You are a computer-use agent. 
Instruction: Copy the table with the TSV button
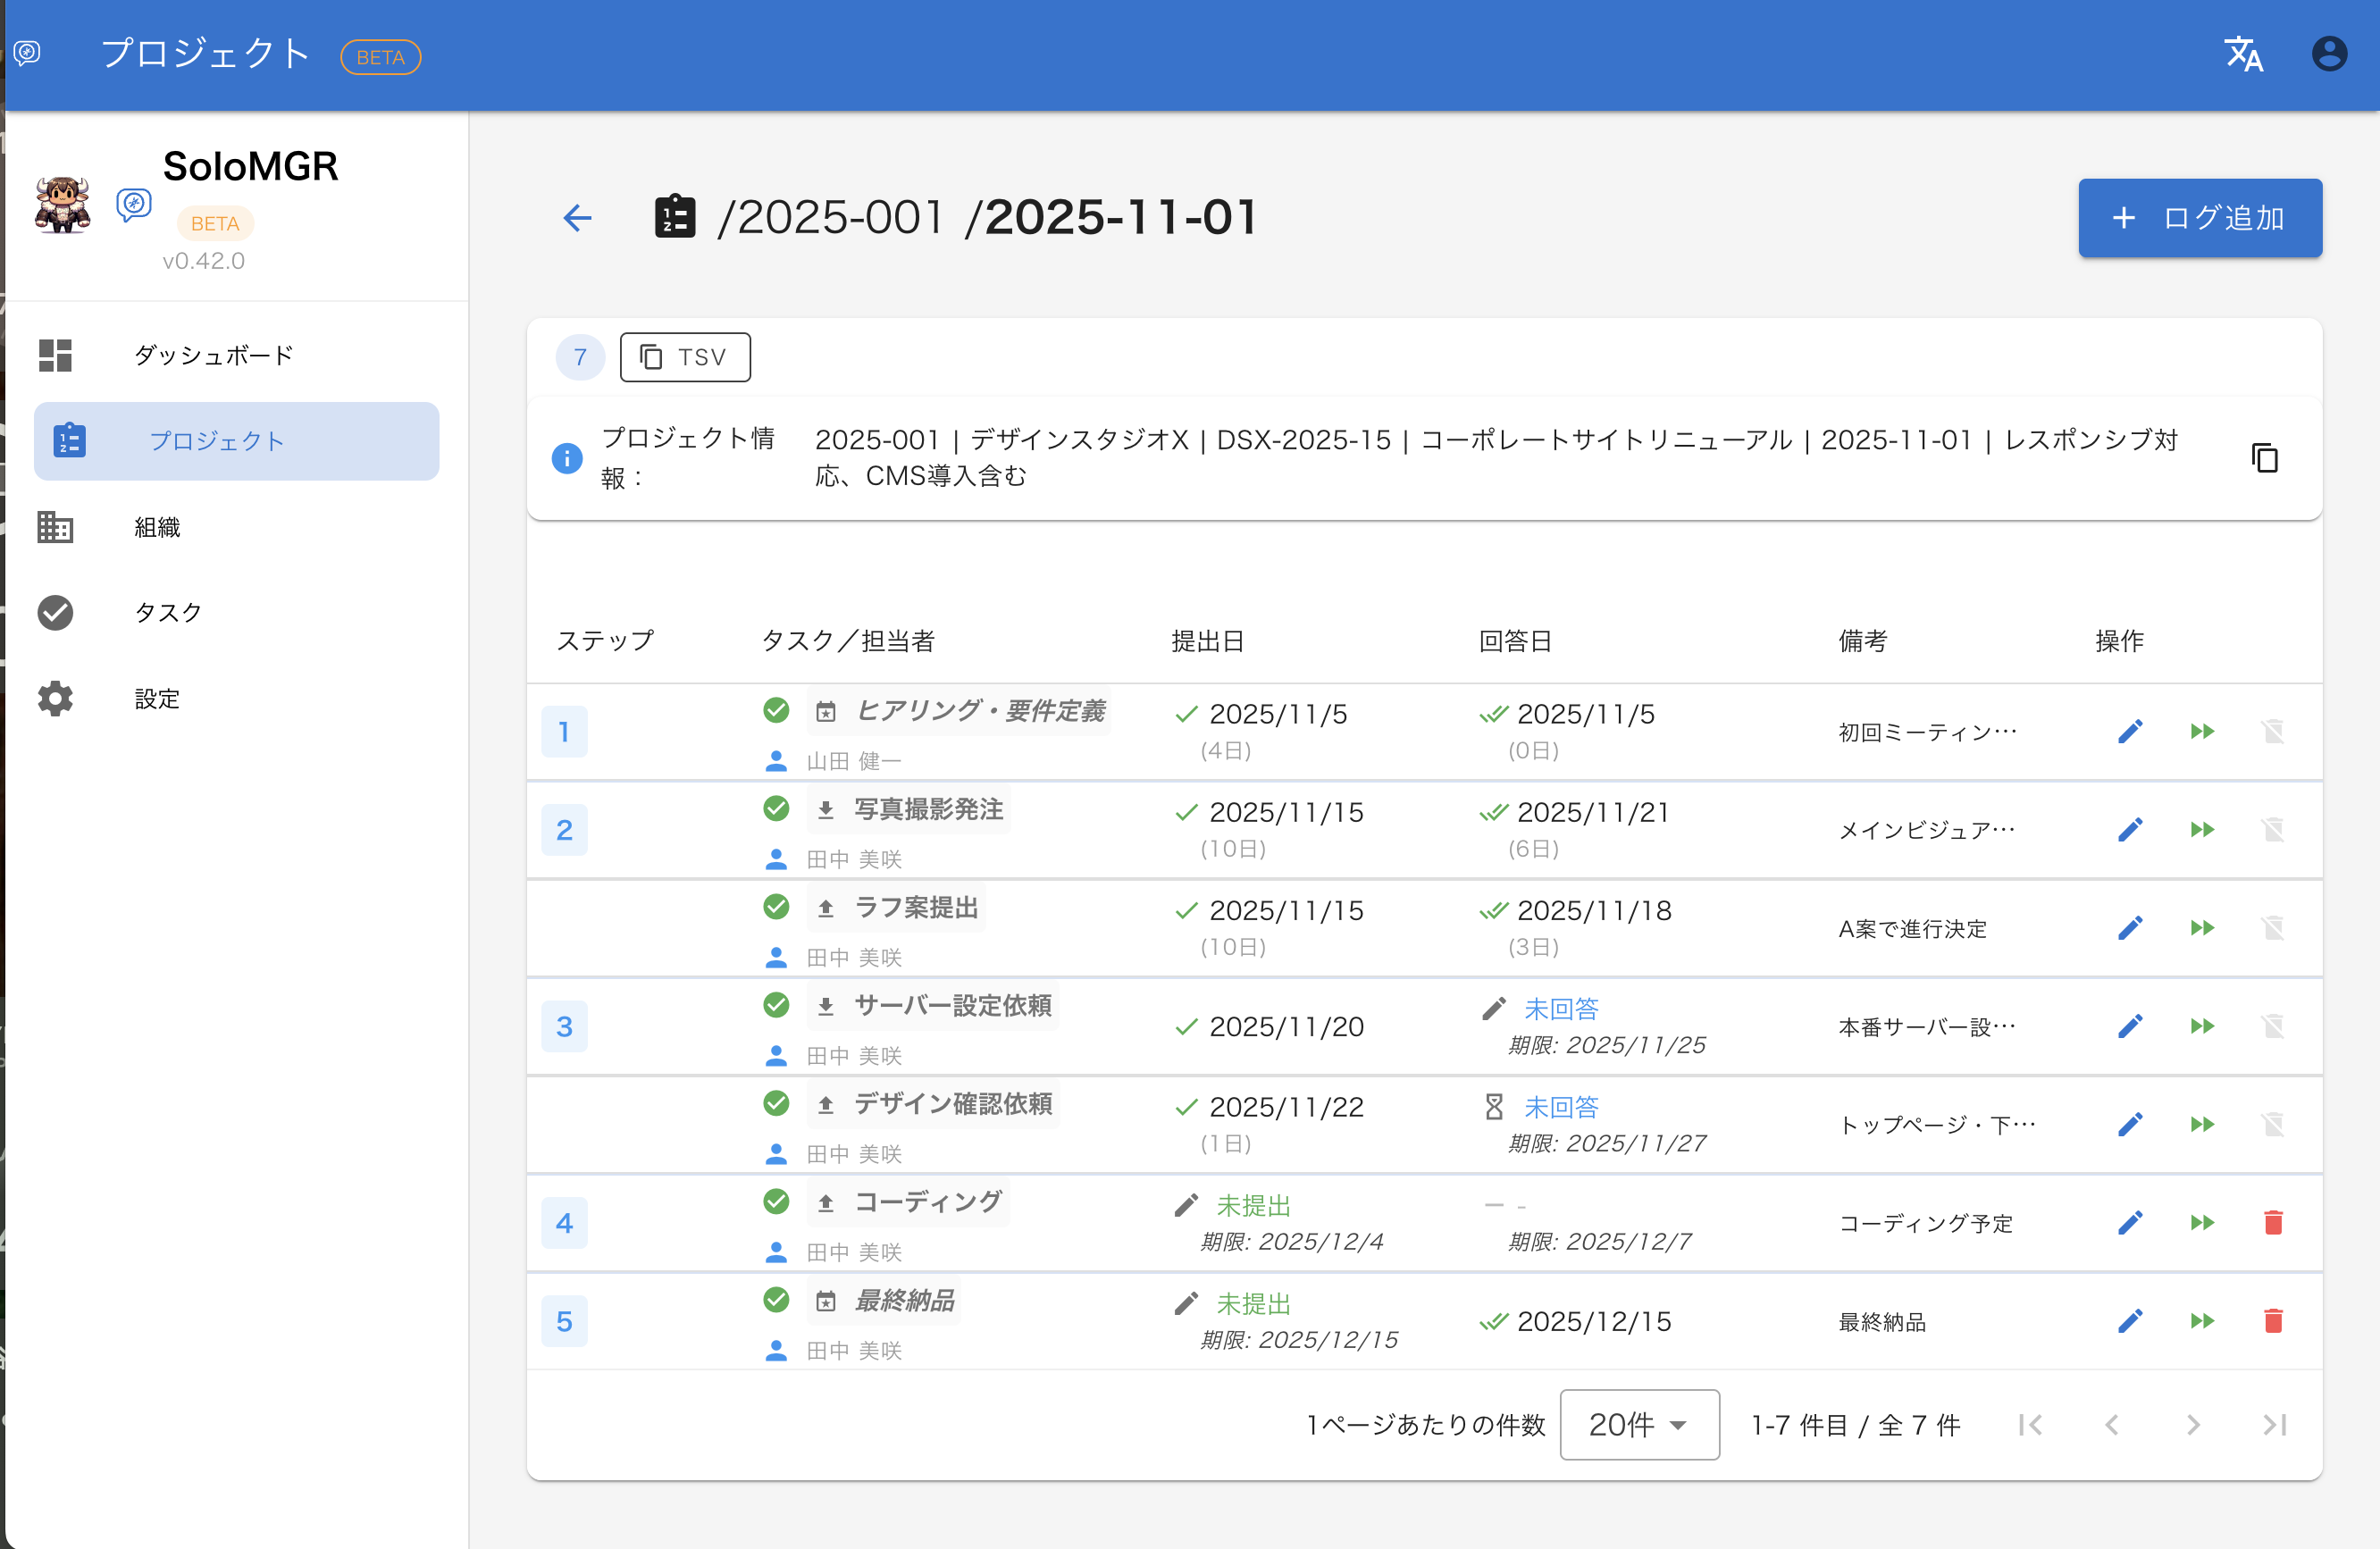coord(685,357)
